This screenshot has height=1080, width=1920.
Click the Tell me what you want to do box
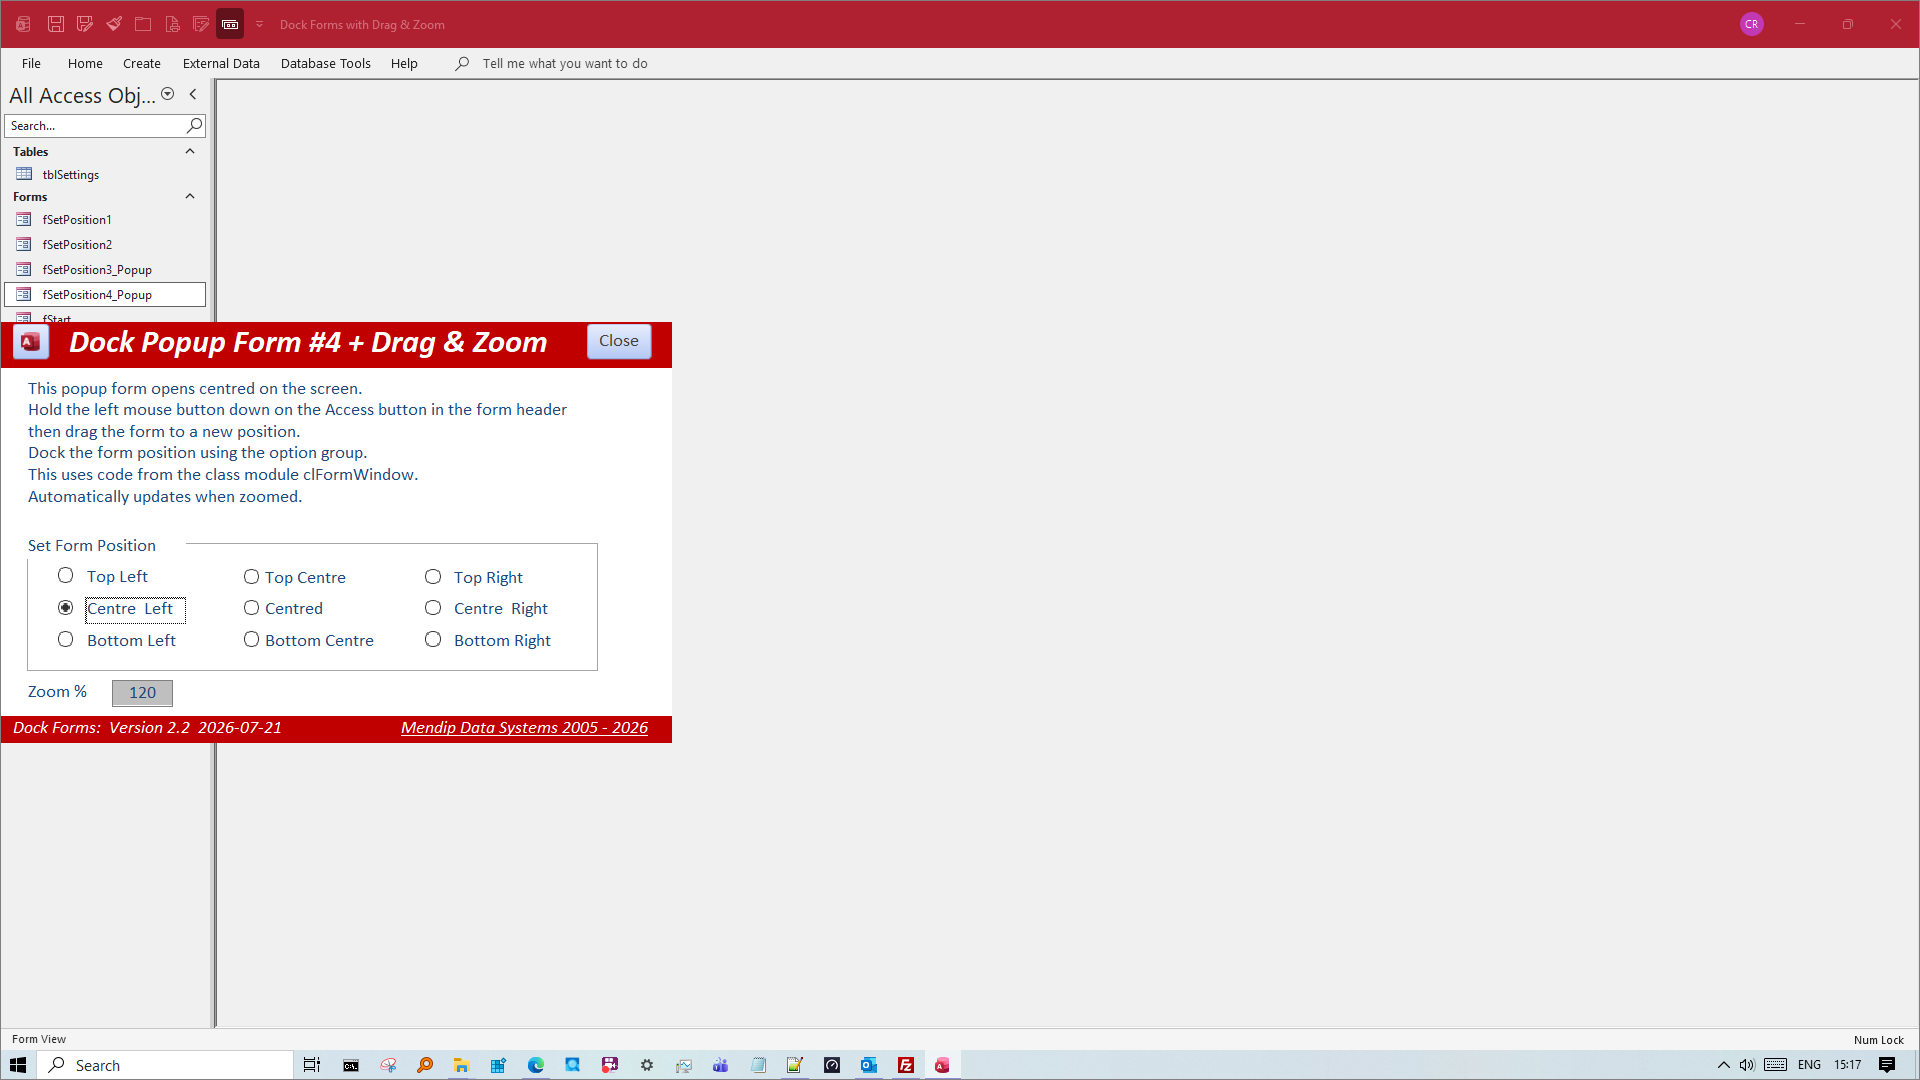(565, 63)
